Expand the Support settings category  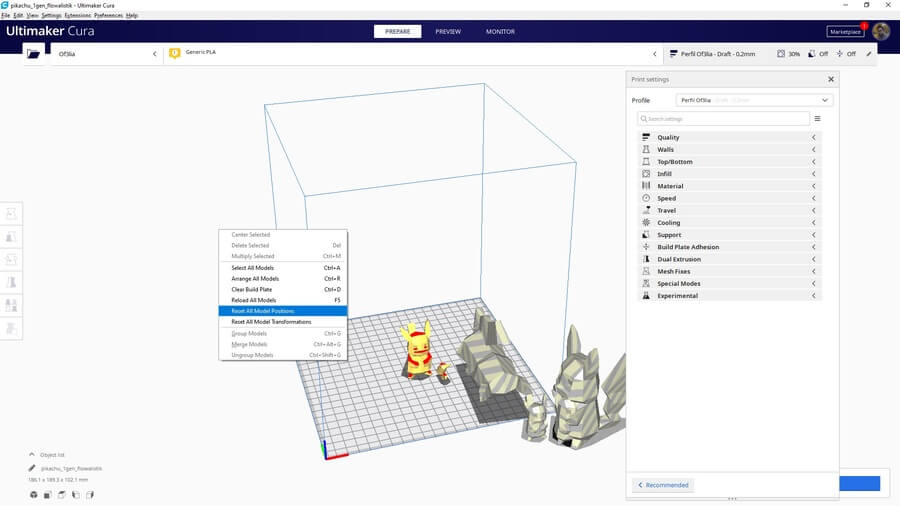[x=730, y=235]
